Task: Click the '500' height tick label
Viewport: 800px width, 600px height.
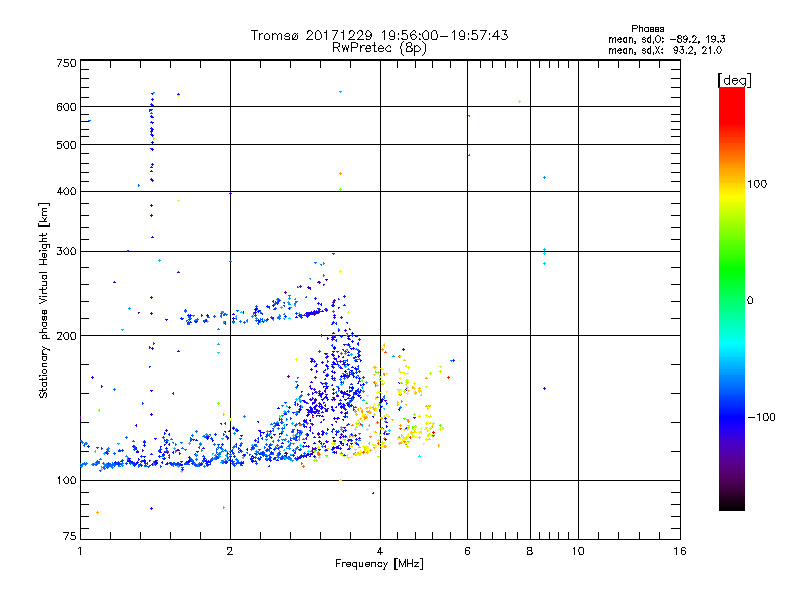Action: point(66,145)
